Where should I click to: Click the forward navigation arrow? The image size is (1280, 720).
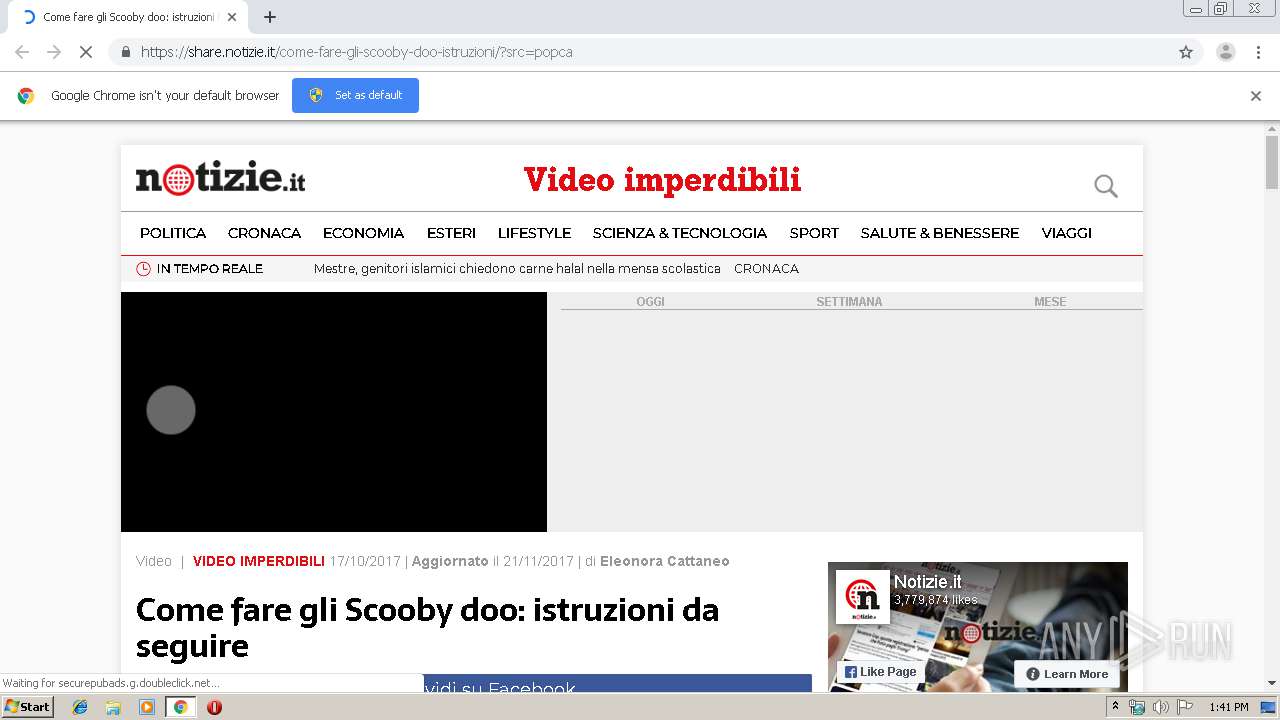(54, 52)
